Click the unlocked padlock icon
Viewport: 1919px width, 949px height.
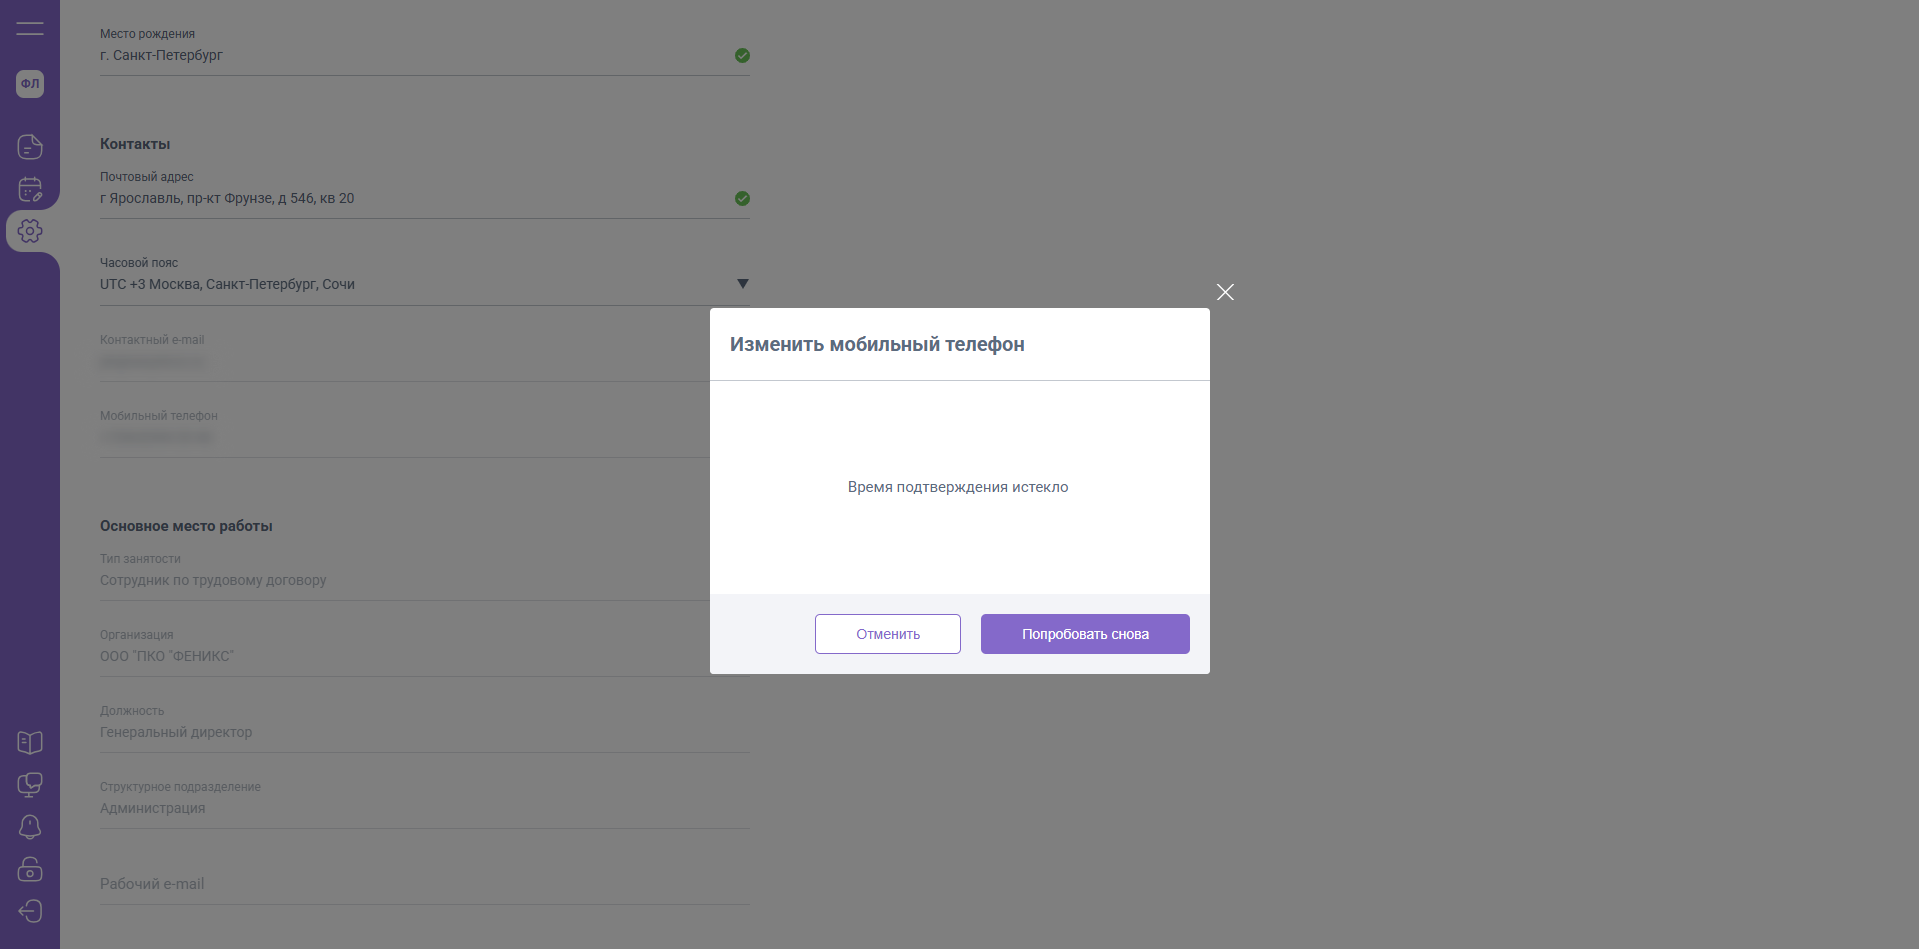click(30, 869)
